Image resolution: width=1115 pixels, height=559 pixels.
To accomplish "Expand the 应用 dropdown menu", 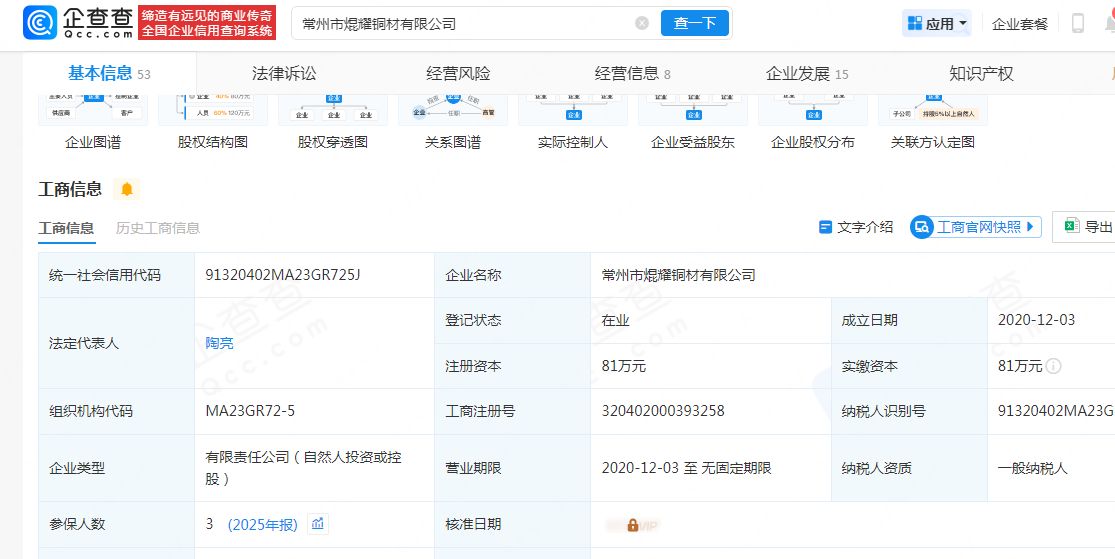I will [x=937, y=23].
